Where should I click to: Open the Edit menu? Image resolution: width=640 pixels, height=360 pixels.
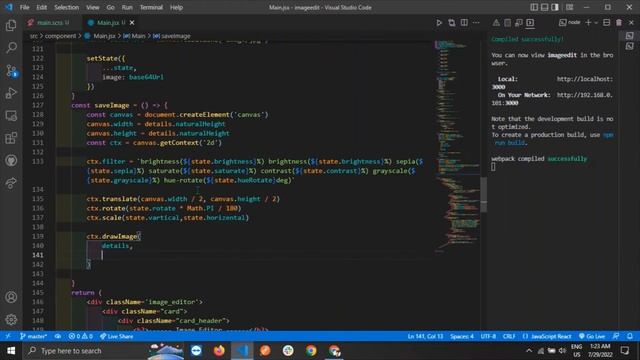pos(41,7)
